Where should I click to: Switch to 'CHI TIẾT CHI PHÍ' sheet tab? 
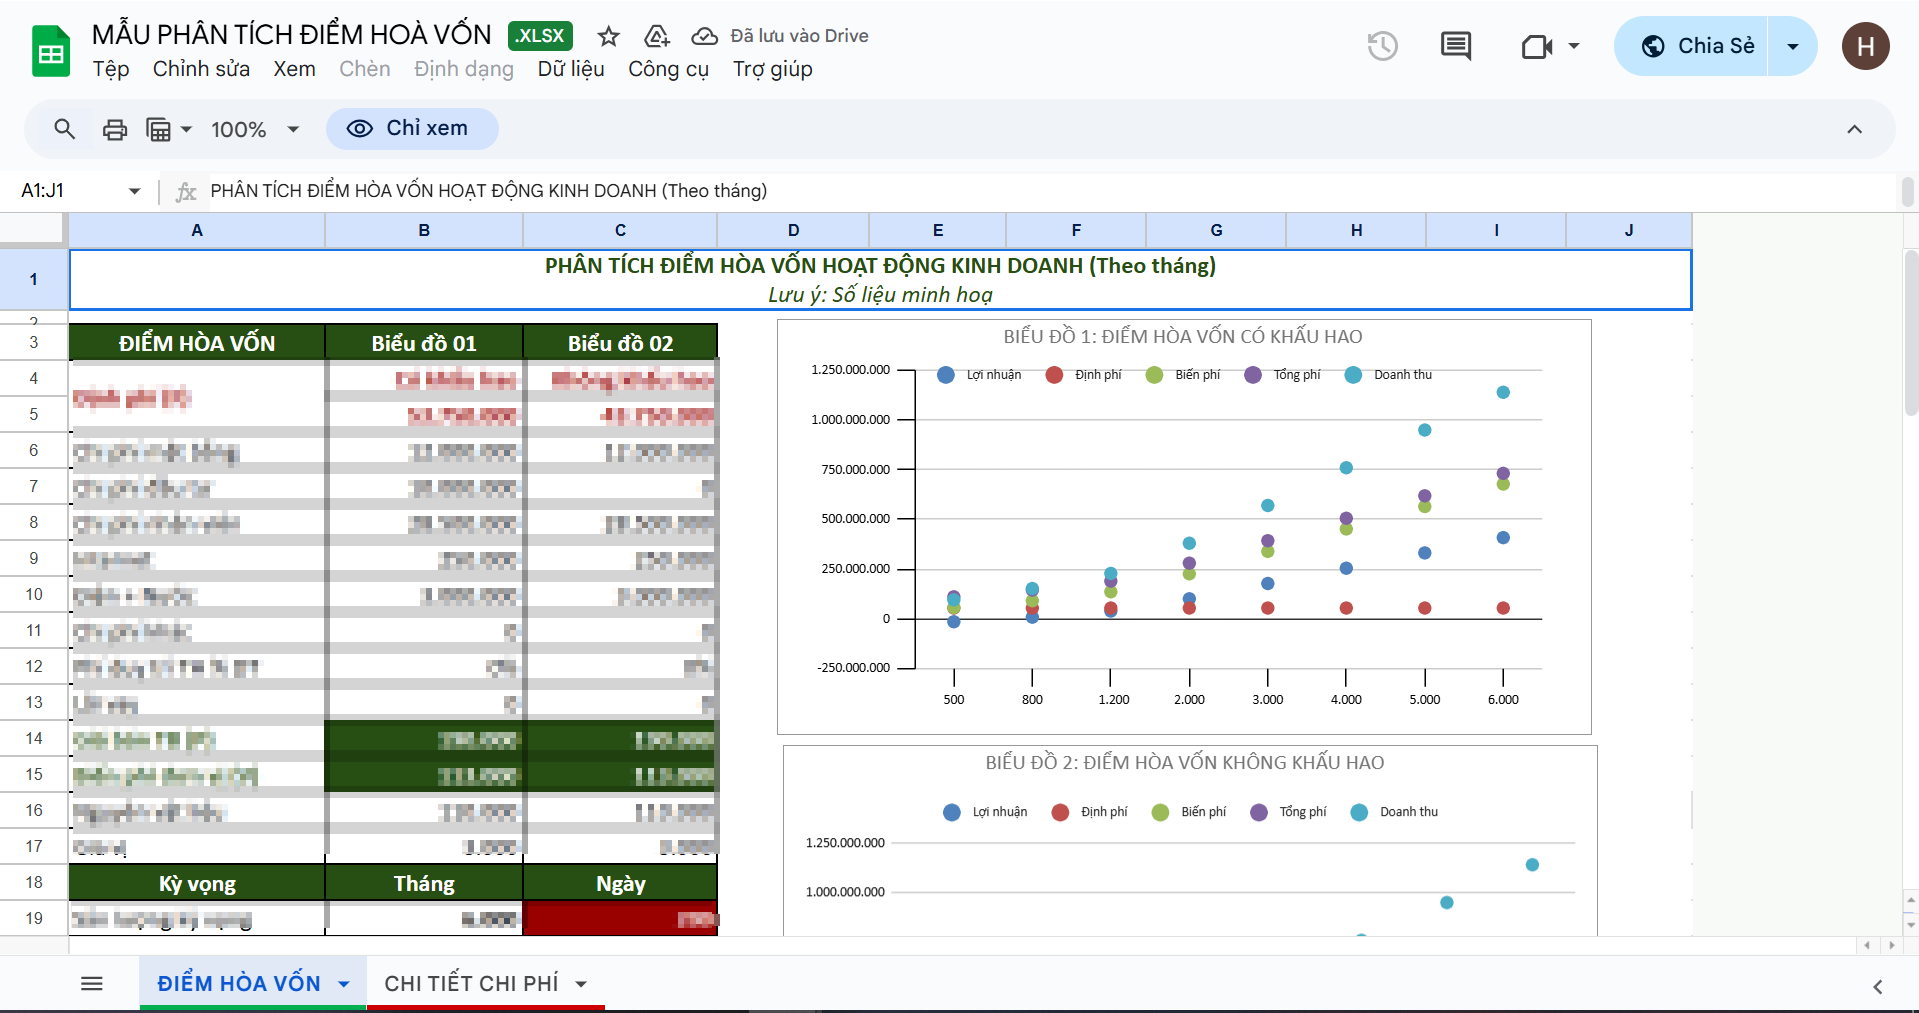click(x=471, y=984)
